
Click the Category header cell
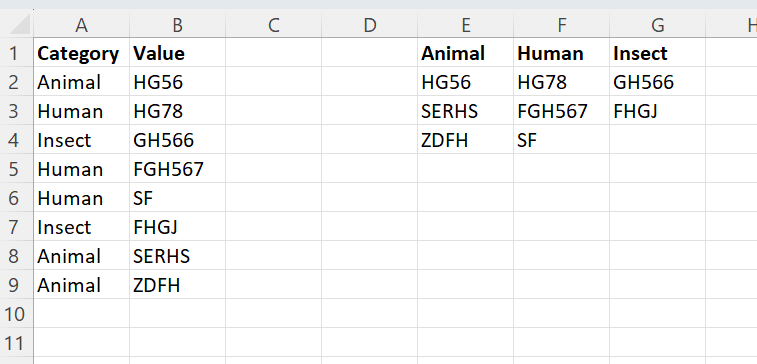(81, 53)
